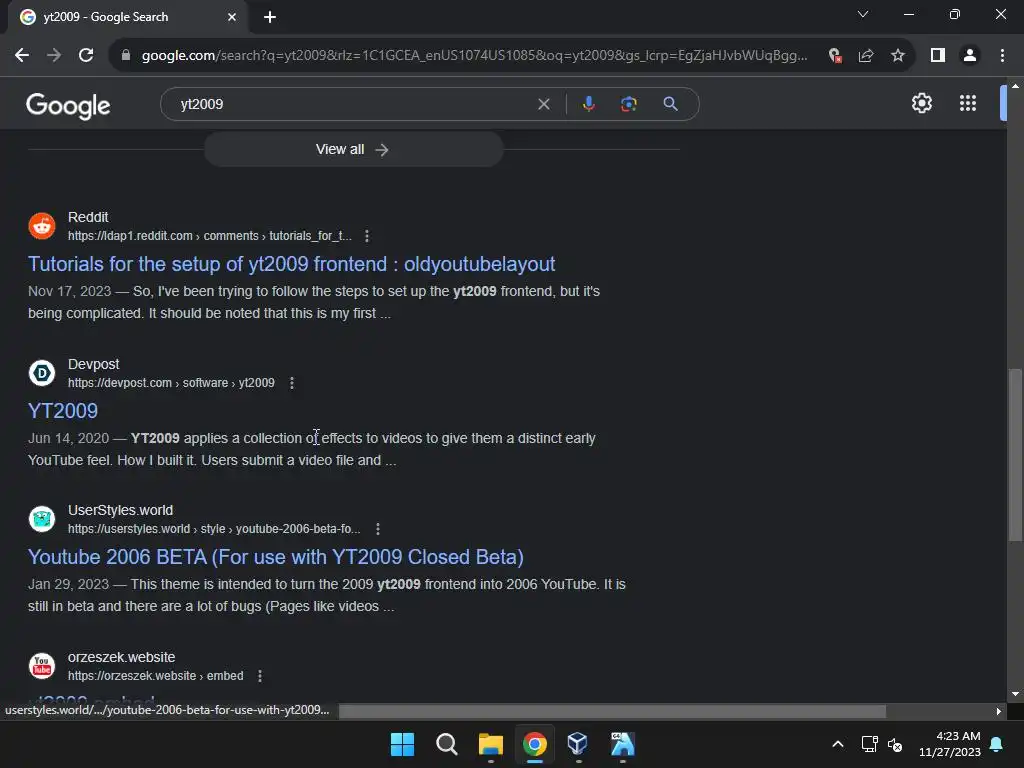
Task: Click the address bar URL
Action: point(474,56)
